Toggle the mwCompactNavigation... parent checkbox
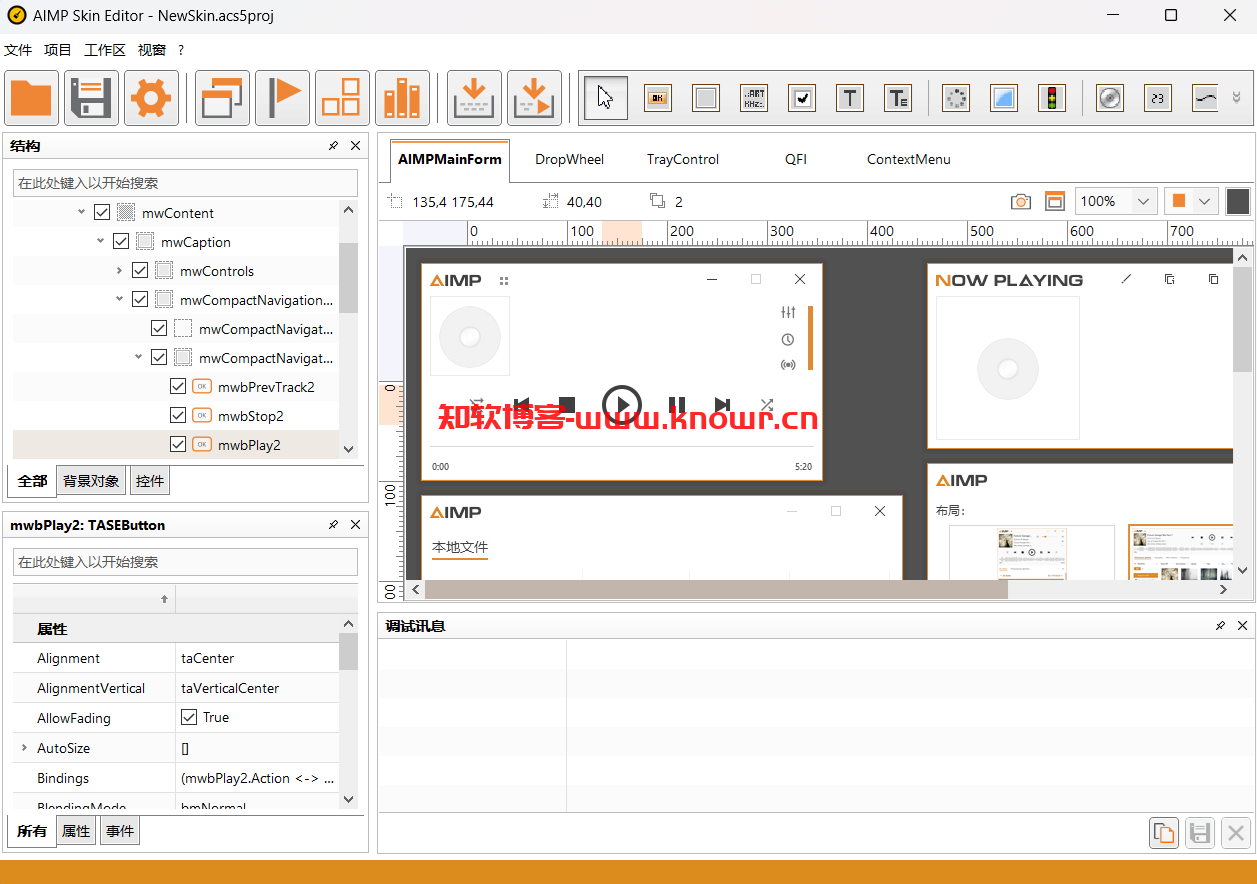This screenshot has height=884, width=1257. pos(140,300)
